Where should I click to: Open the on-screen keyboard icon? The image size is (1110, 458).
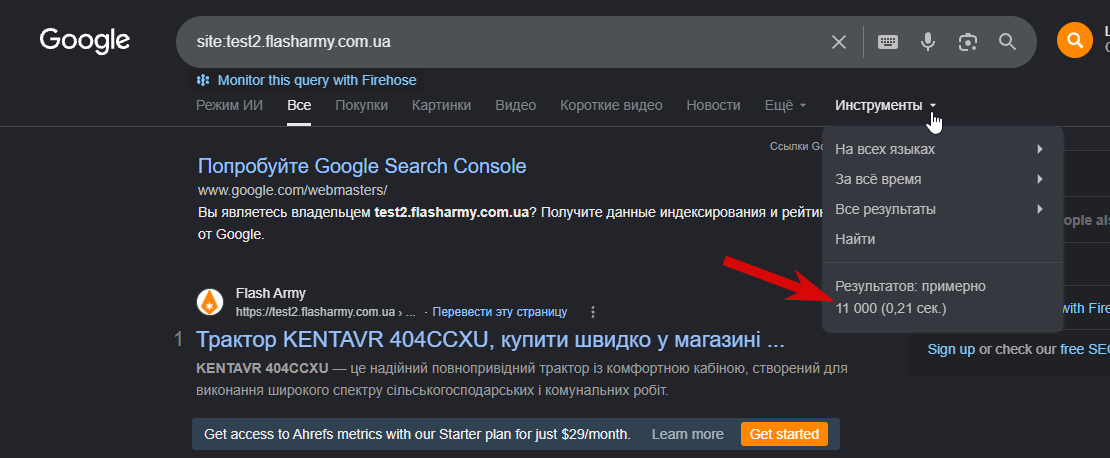[888, 42]
